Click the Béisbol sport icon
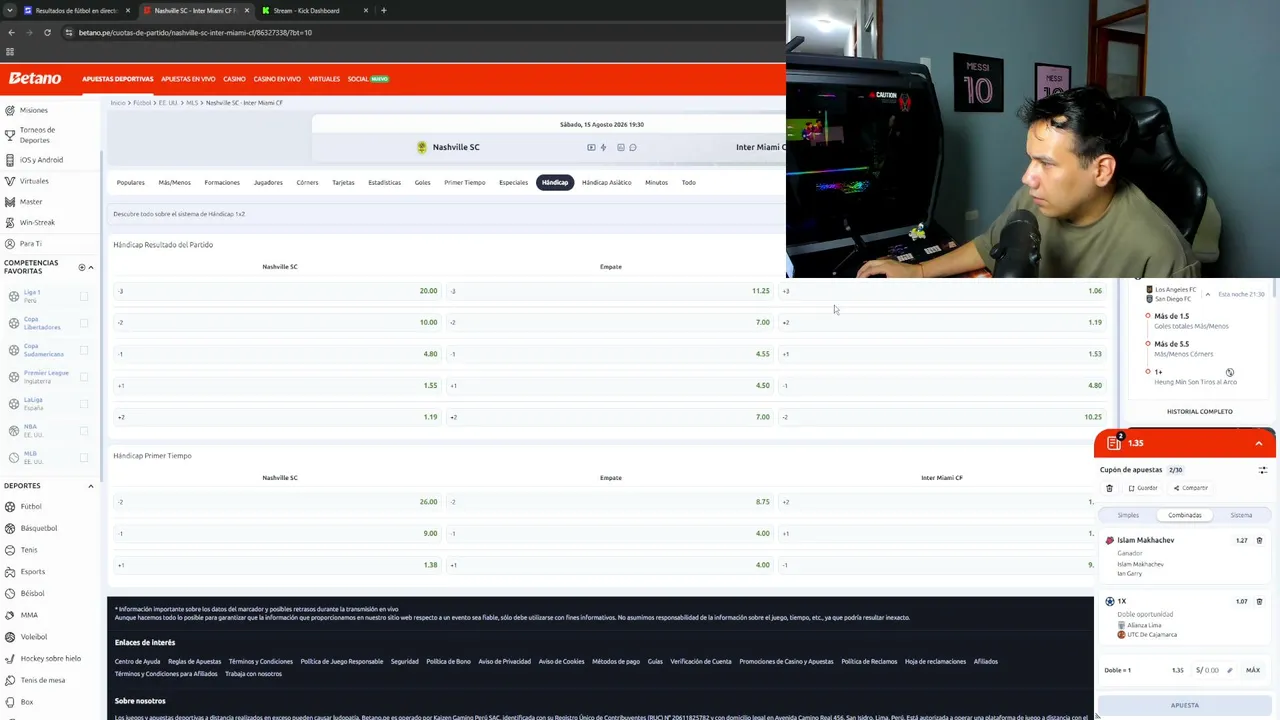This screenshot has height=720, width=1280. (10, 594)
